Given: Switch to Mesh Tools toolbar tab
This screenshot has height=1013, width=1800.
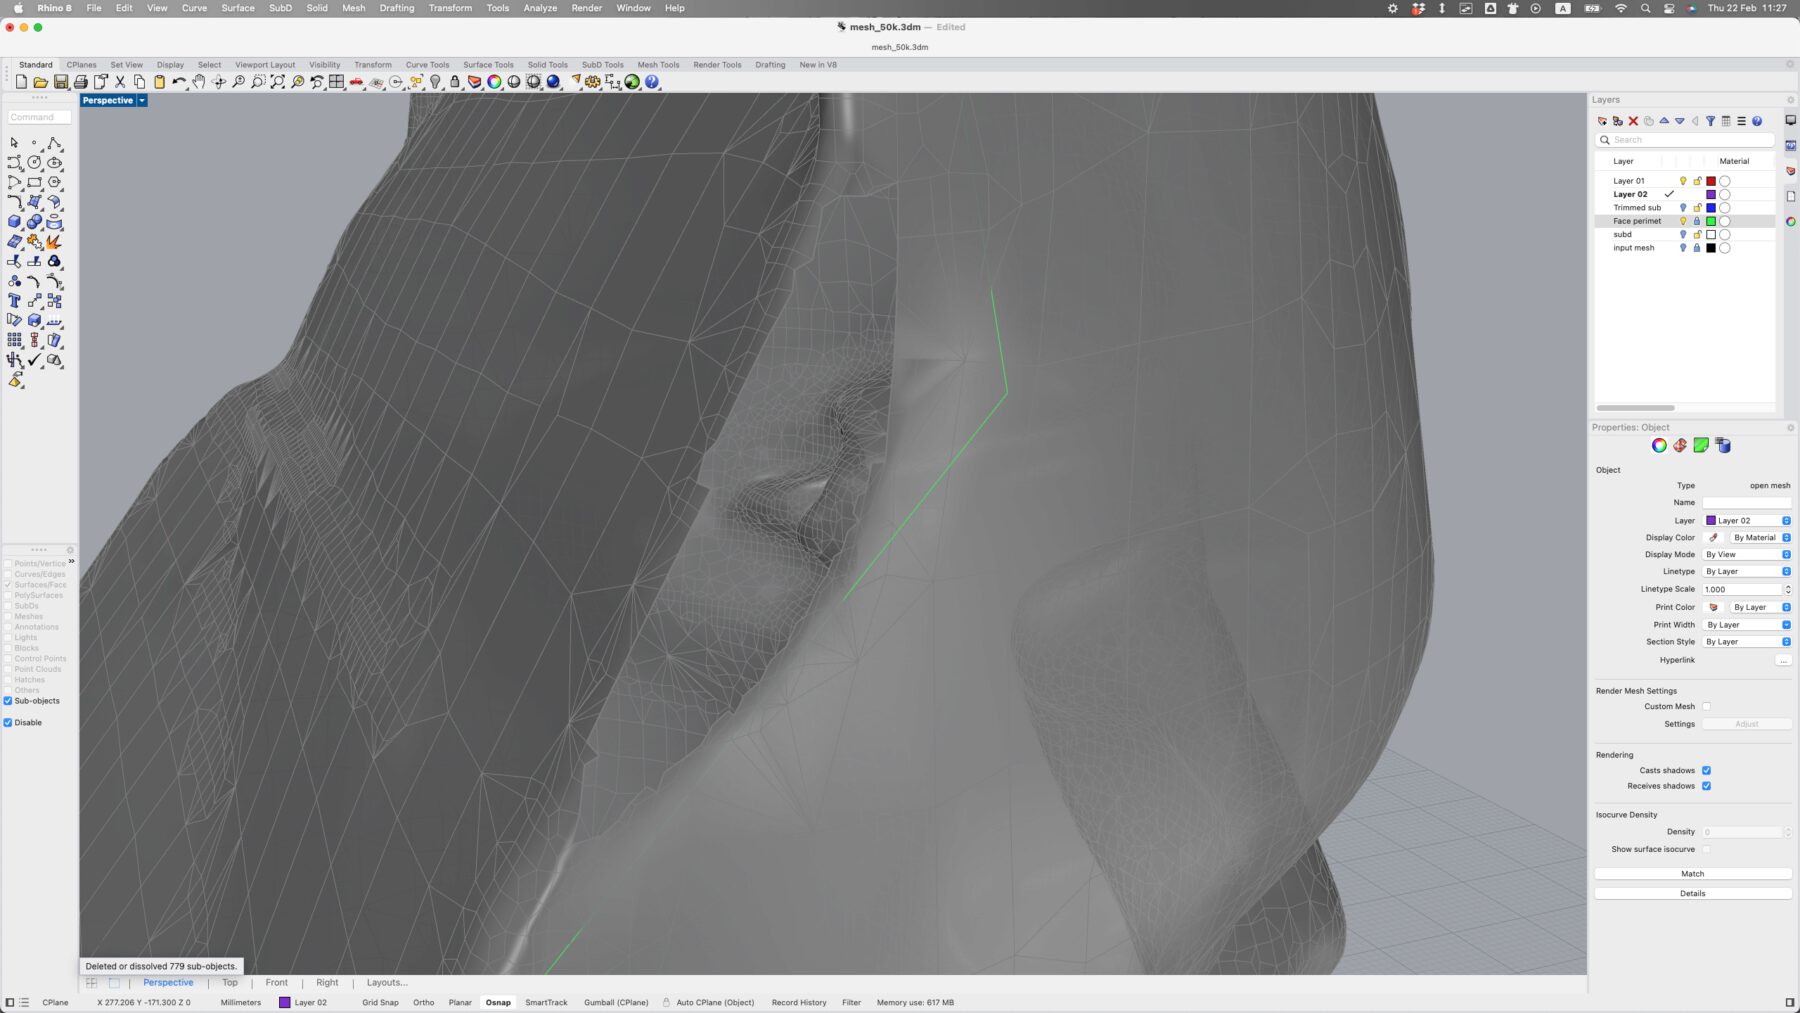Looking at the screenshot, I should pos(658,65).
